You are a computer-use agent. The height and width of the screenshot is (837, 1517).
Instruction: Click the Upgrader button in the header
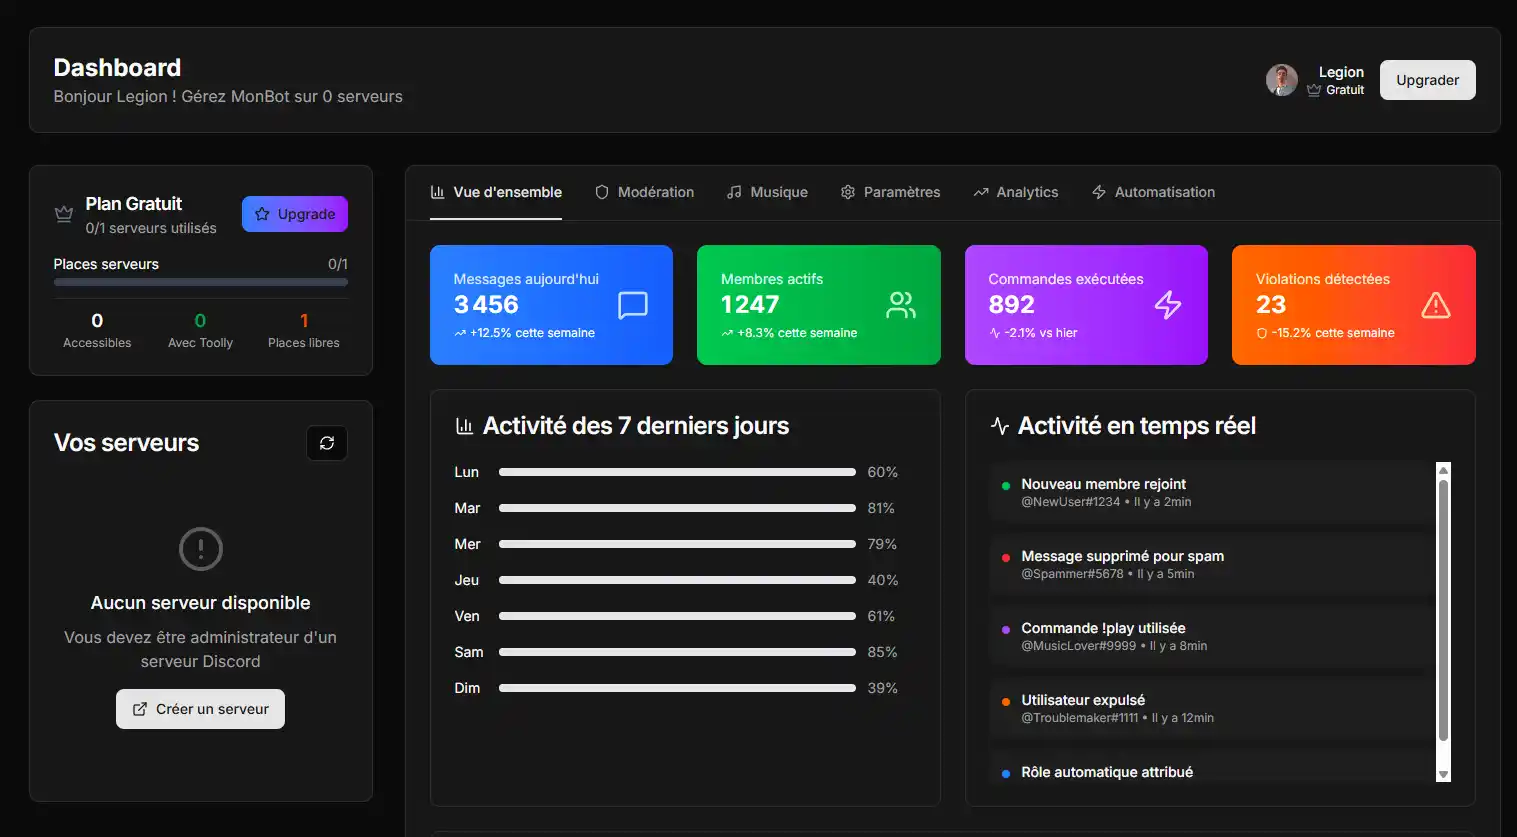coord(1427,80)
